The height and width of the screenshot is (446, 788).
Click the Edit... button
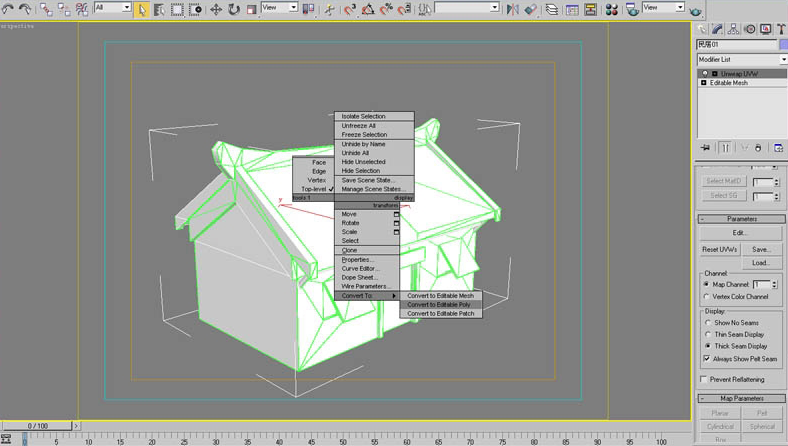739,233
